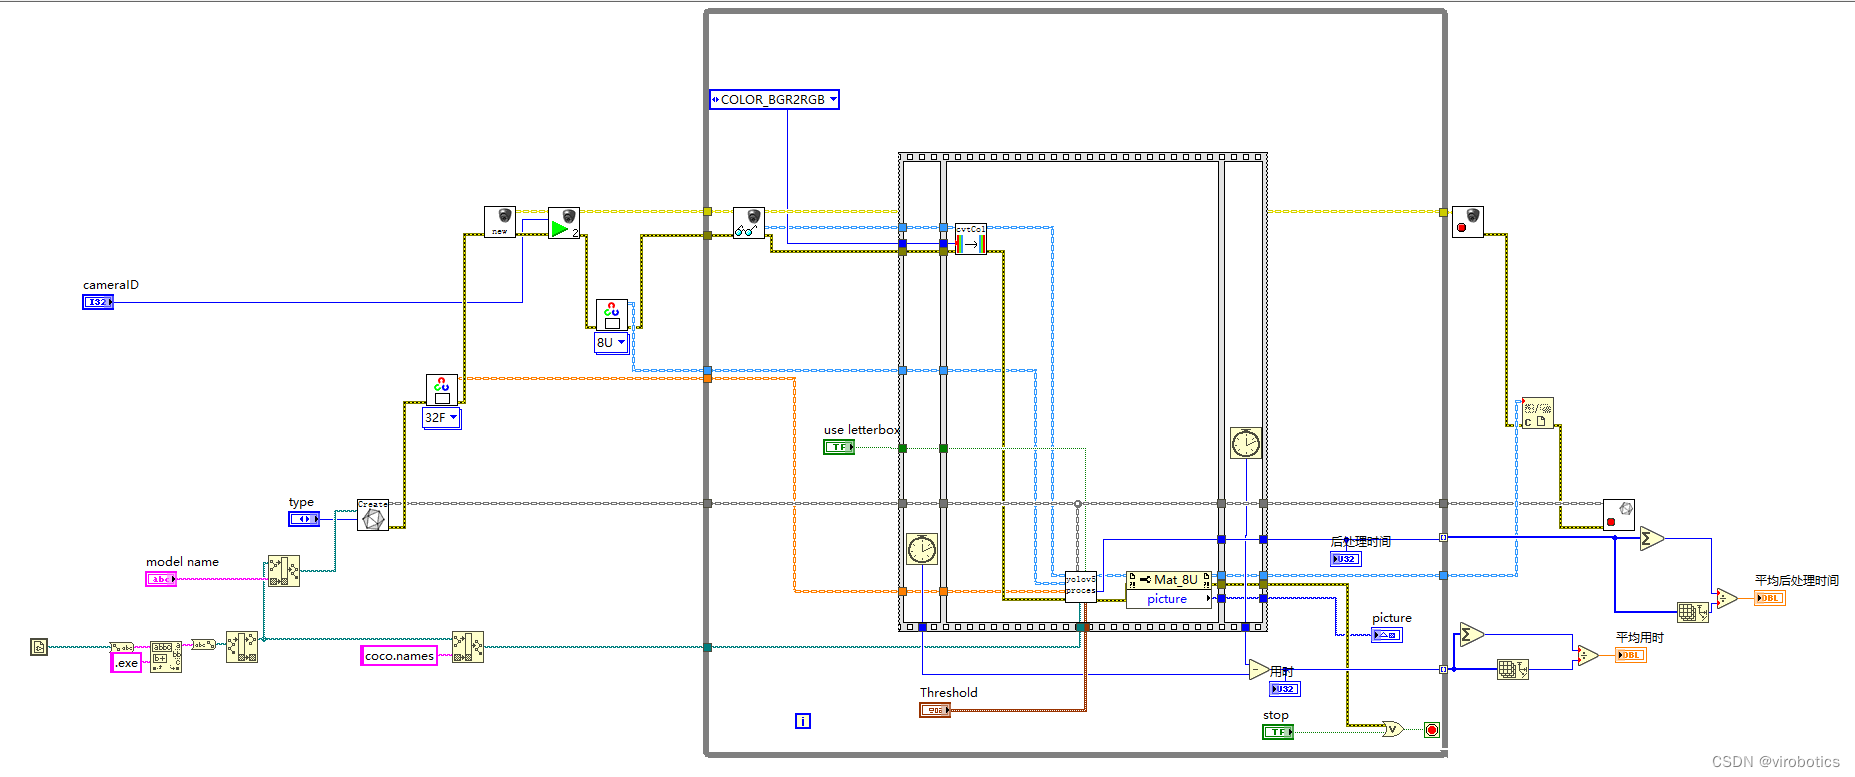Select the cvtColor node
The height and width of the screenshot is (777, 1855).
tap(971, 239)
